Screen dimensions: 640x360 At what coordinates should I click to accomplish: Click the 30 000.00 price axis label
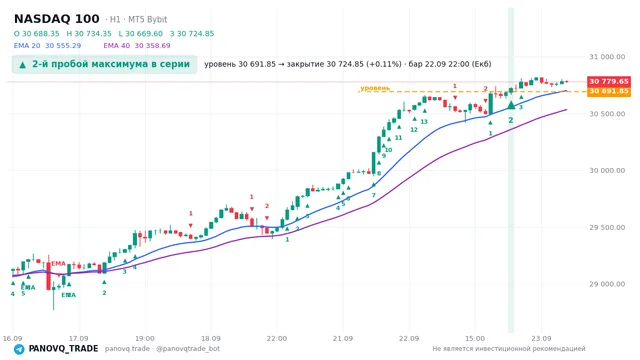[x=607, y=170]
